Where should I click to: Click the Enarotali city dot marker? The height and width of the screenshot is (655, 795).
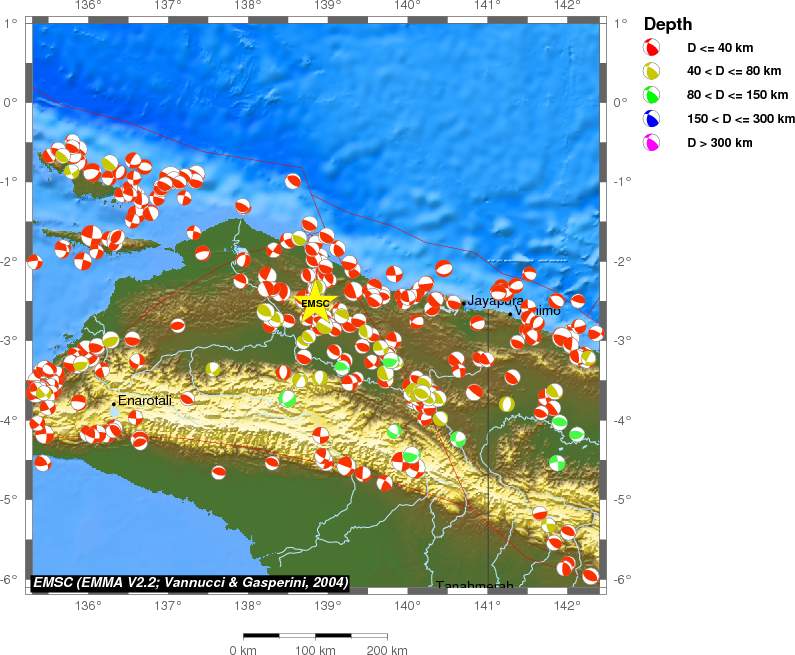click(114, 403)
